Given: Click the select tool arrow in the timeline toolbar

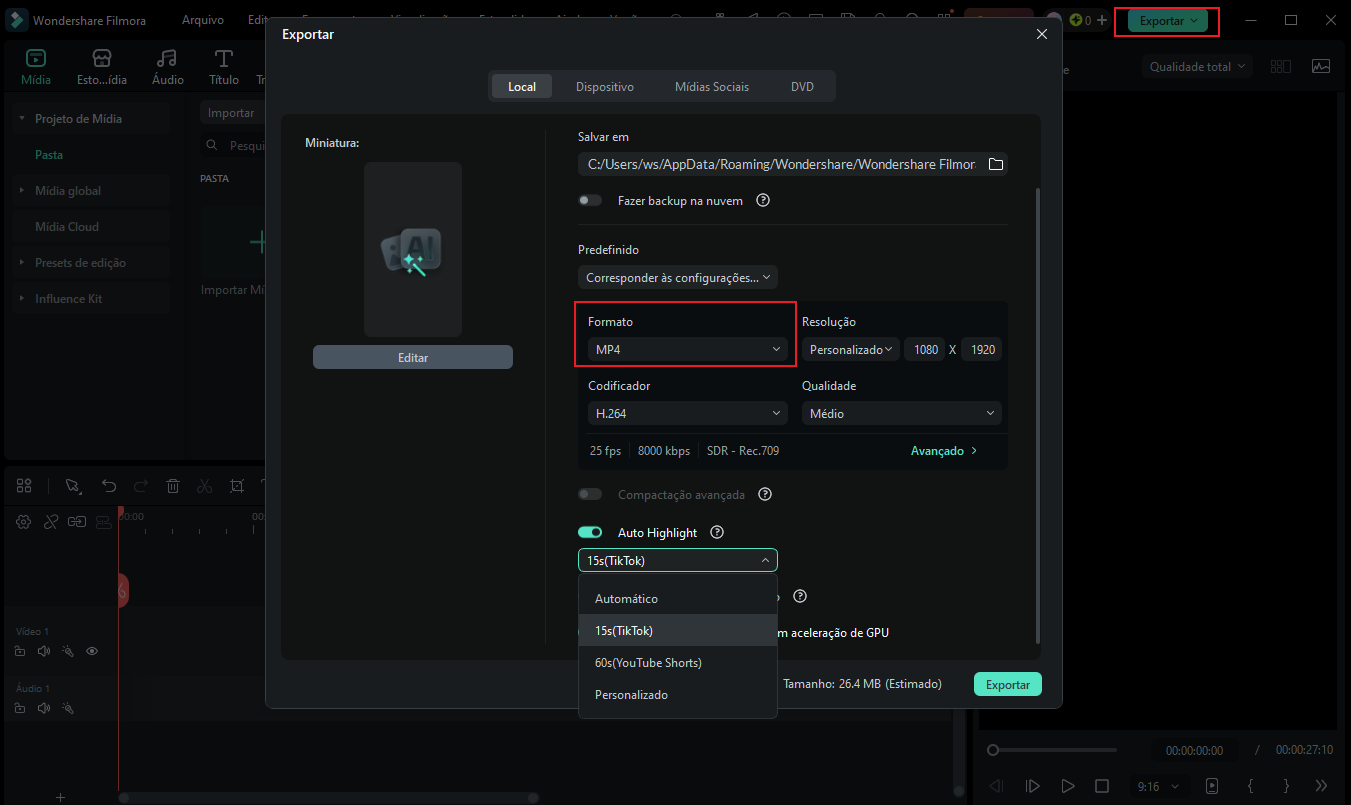Looking at the screenshot, I should tap(73, 486).
